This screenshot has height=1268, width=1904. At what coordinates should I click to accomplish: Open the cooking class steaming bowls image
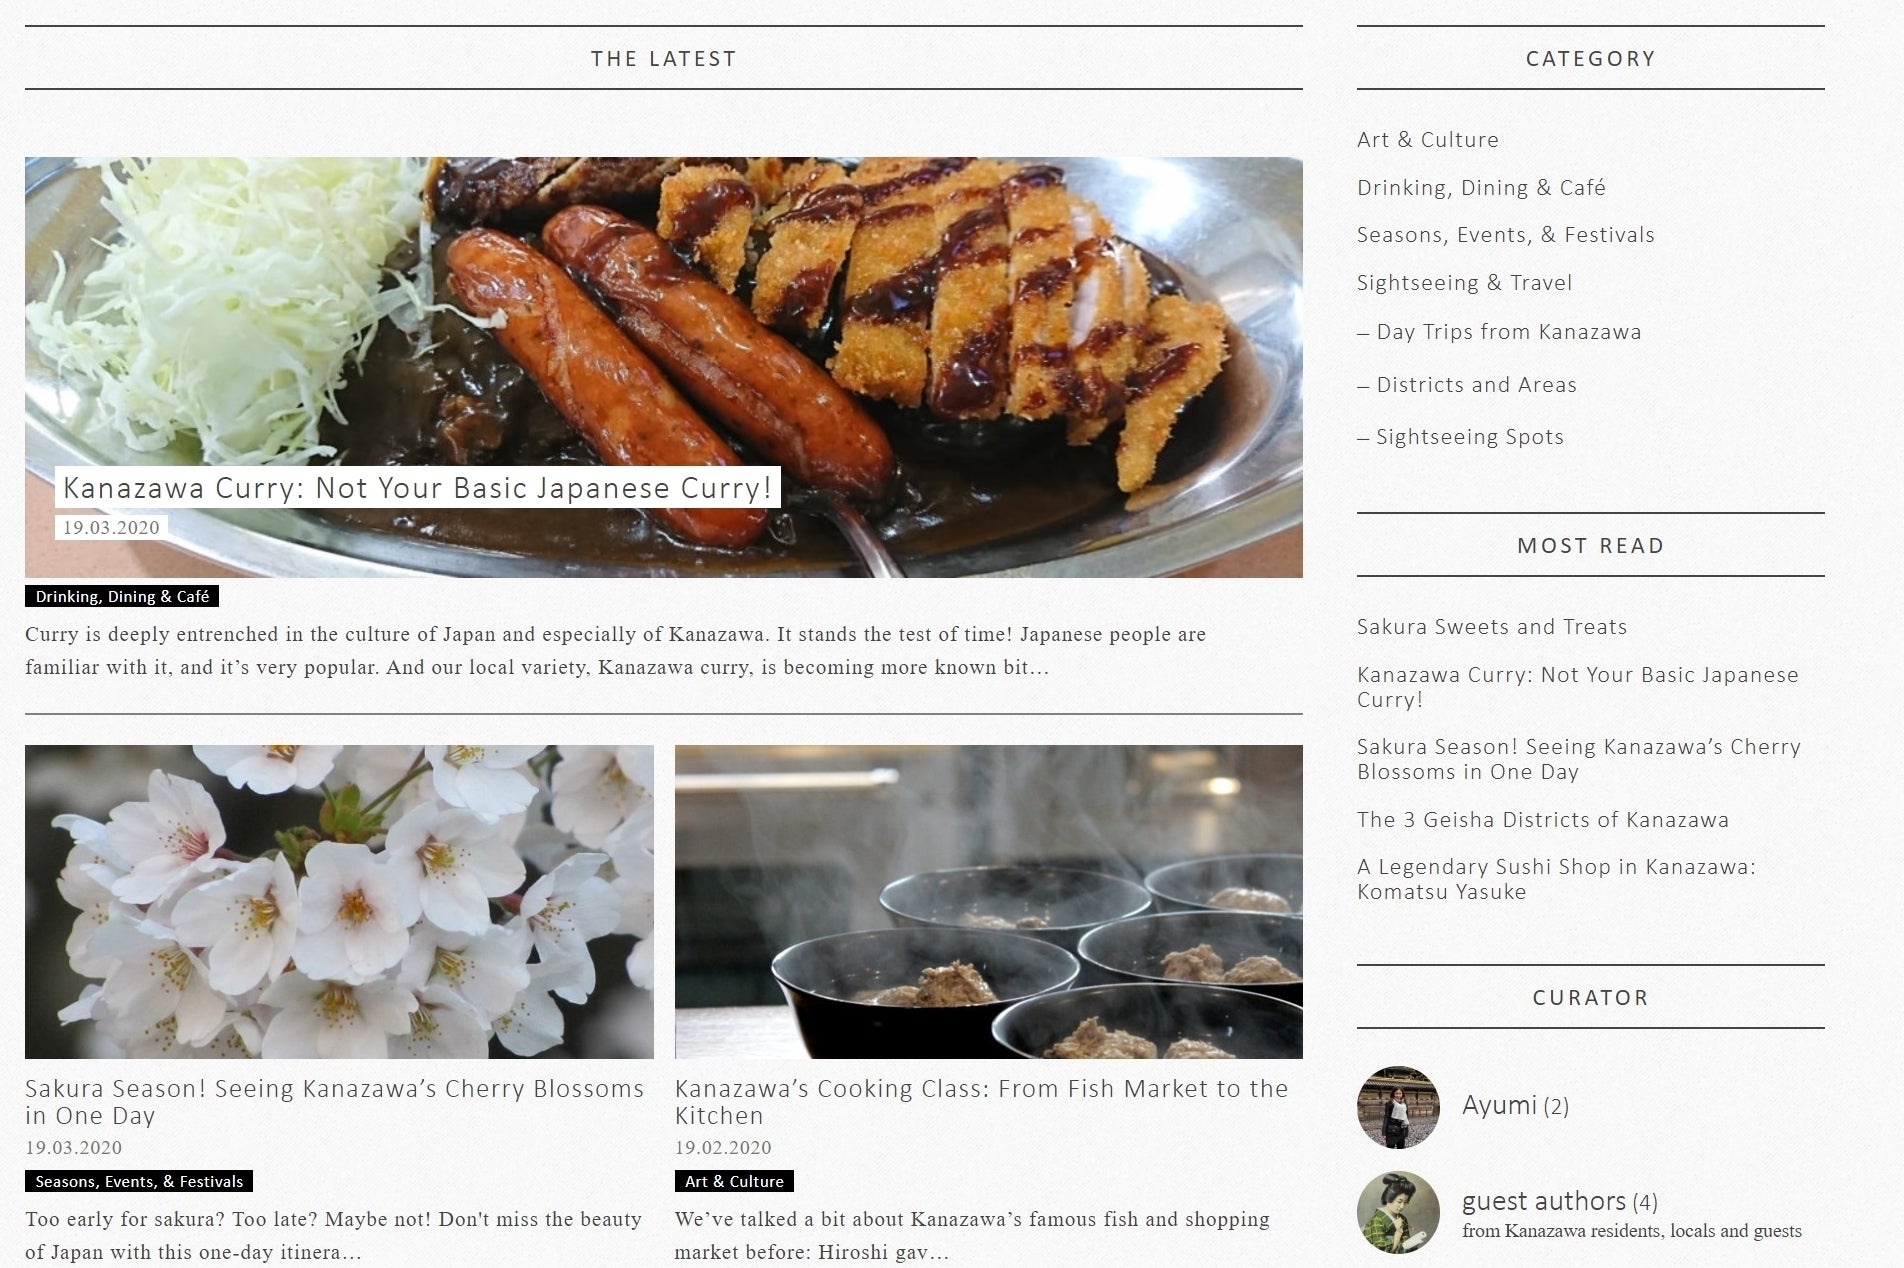pyautogui.click(x=988, y=901)
